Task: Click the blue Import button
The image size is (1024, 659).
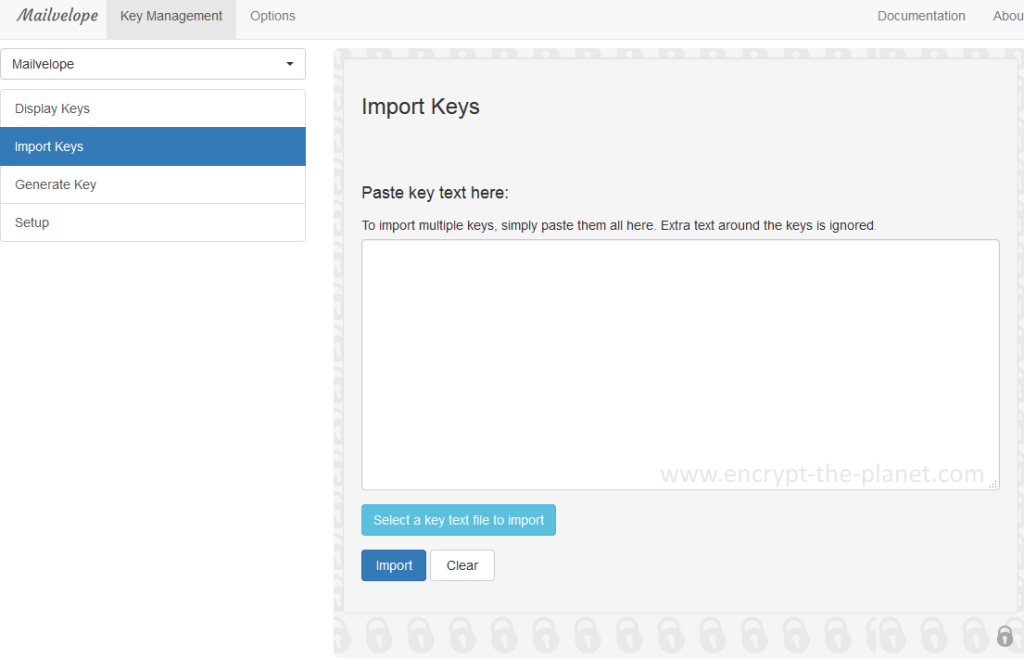Action: (x=394, y=566)
